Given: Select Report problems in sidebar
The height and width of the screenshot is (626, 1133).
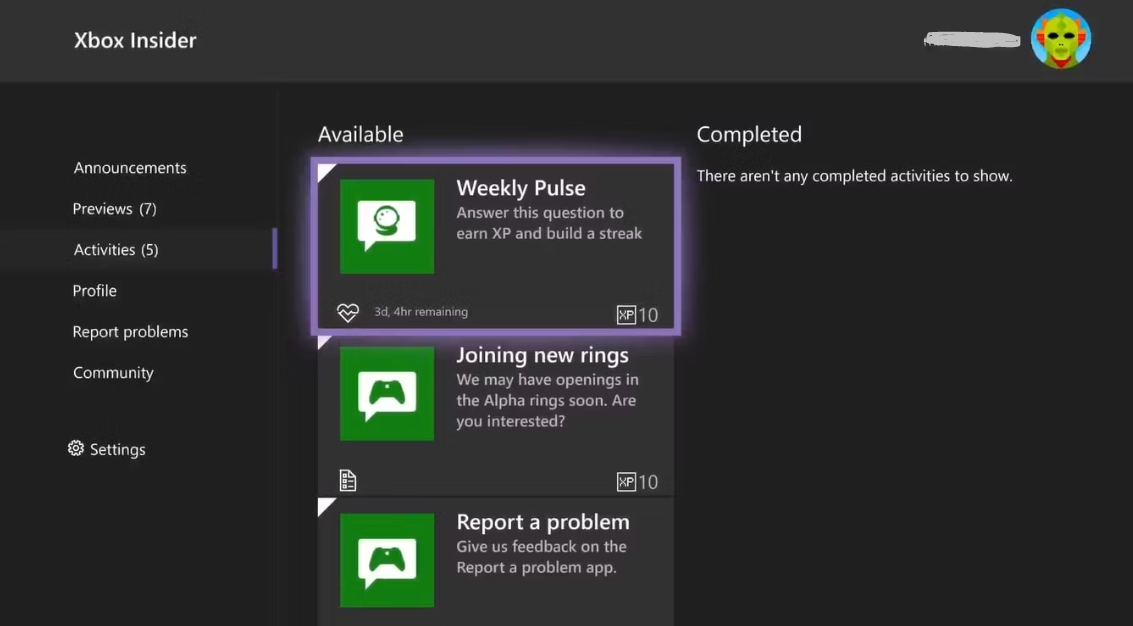Looking at the screenshot, I should click(130, 332).
